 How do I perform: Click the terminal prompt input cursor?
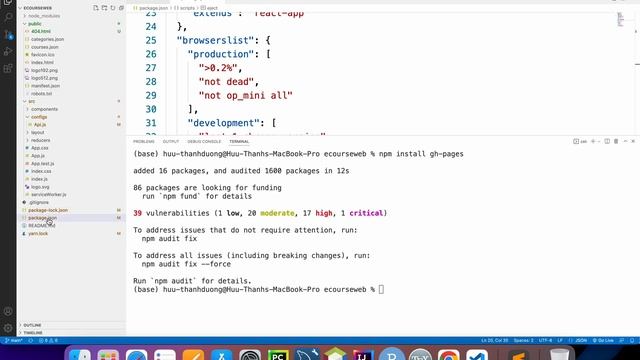[381, 289]
